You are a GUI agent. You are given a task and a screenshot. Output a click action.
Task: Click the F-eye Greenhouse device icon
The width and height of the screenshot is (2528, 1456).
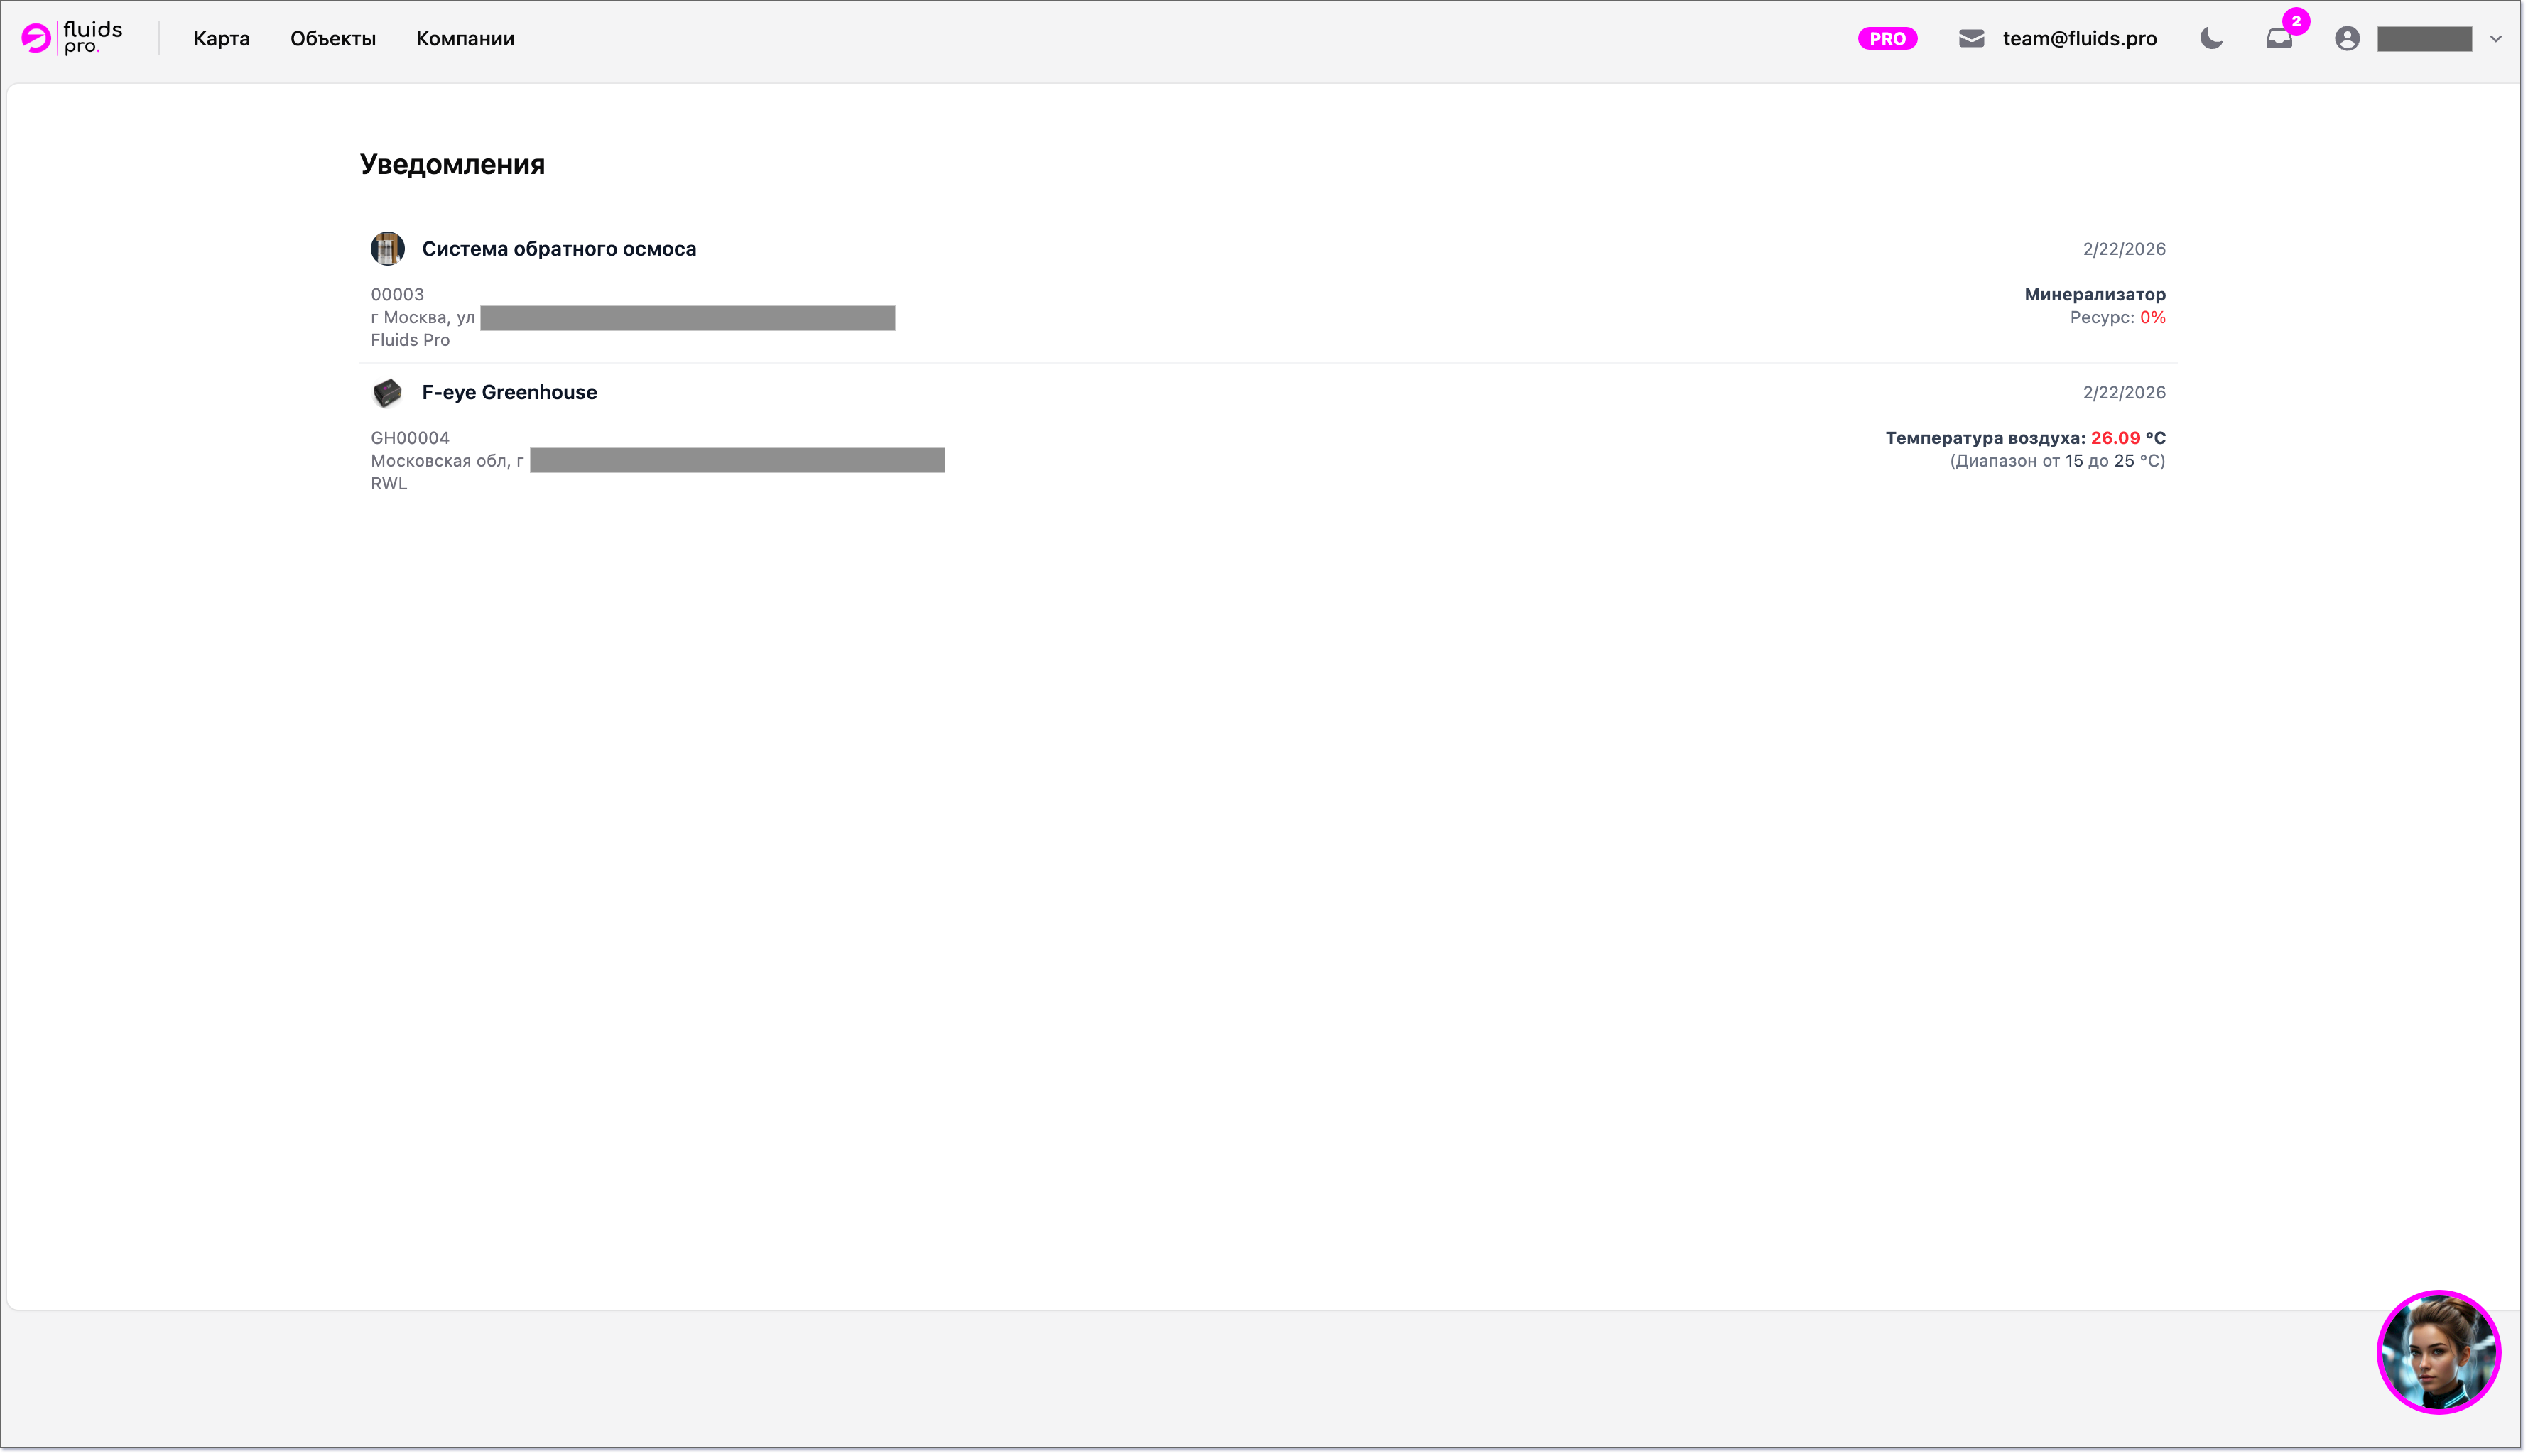click(387, 392)
